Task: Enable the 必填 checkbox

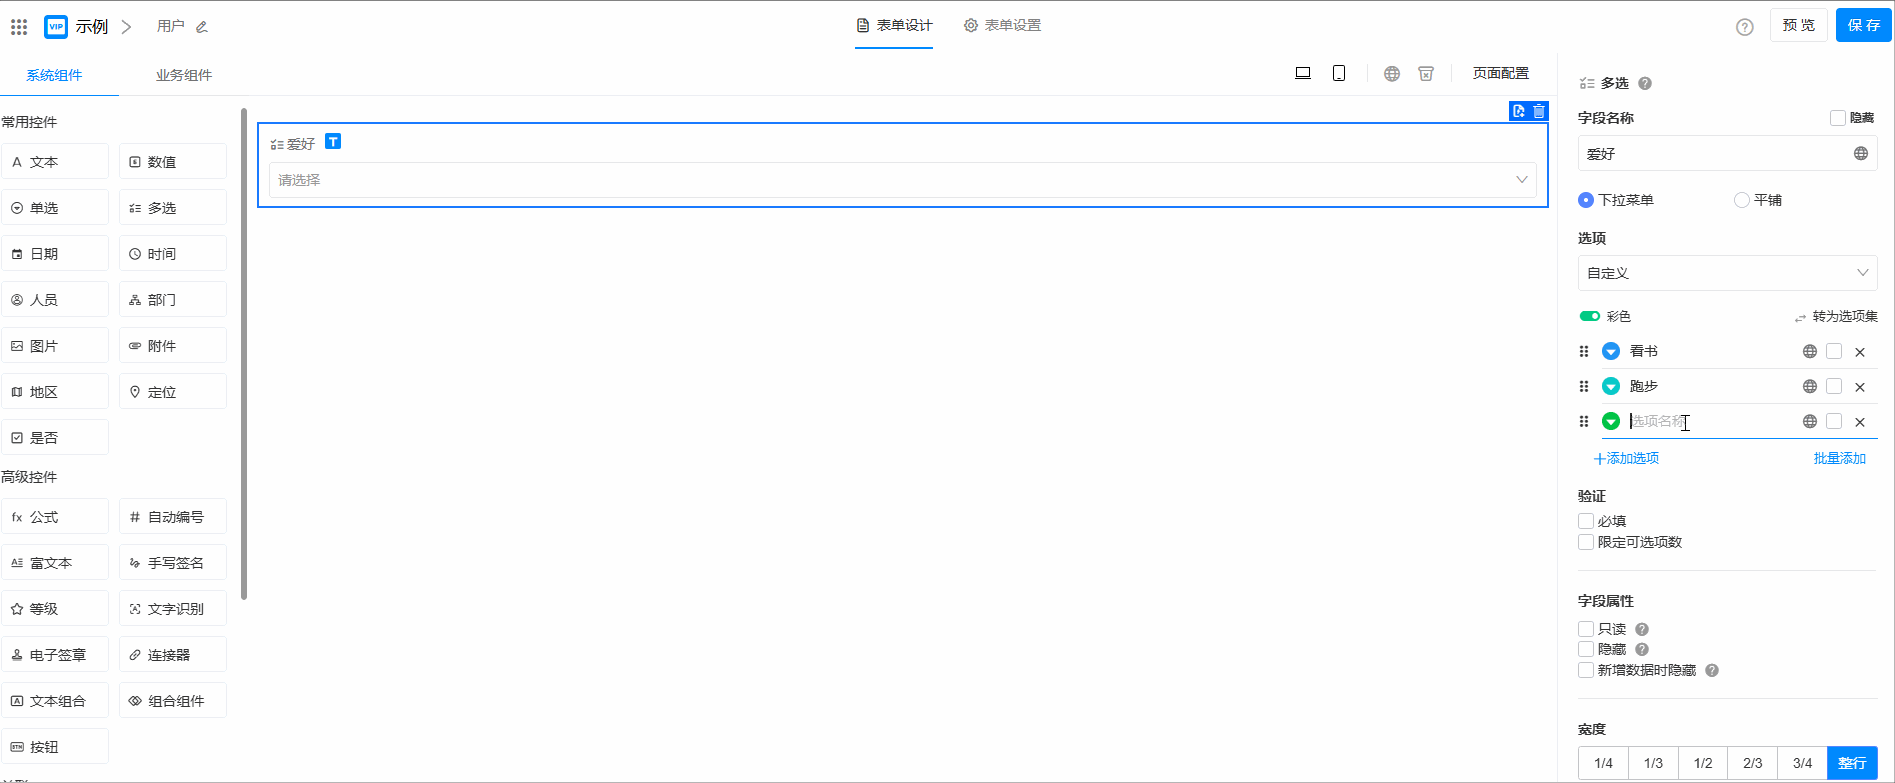Action: click(x=1586, y=521)
